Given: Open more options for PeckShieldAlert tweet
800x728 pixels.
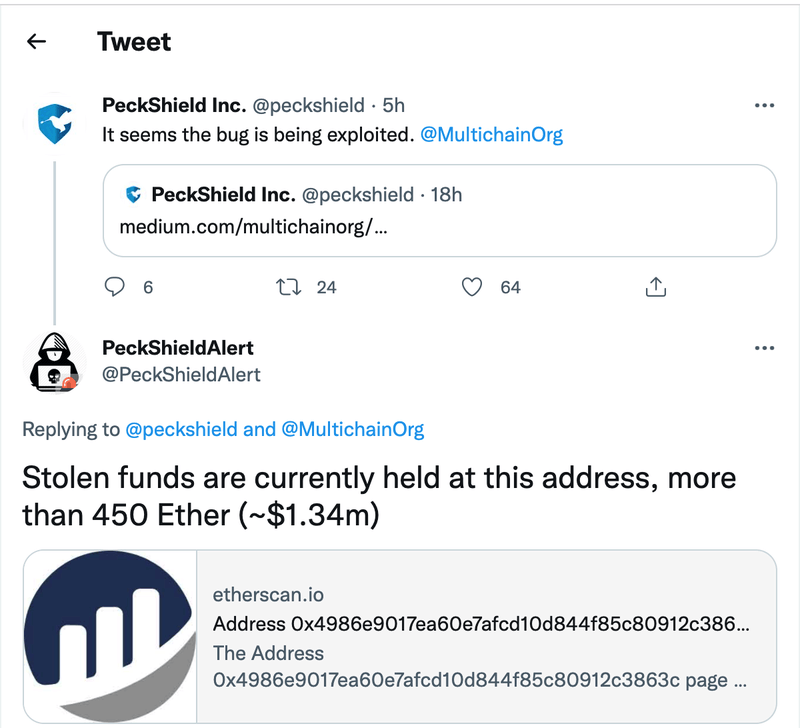Looking at the screenshot, I should tap(764, 348).
